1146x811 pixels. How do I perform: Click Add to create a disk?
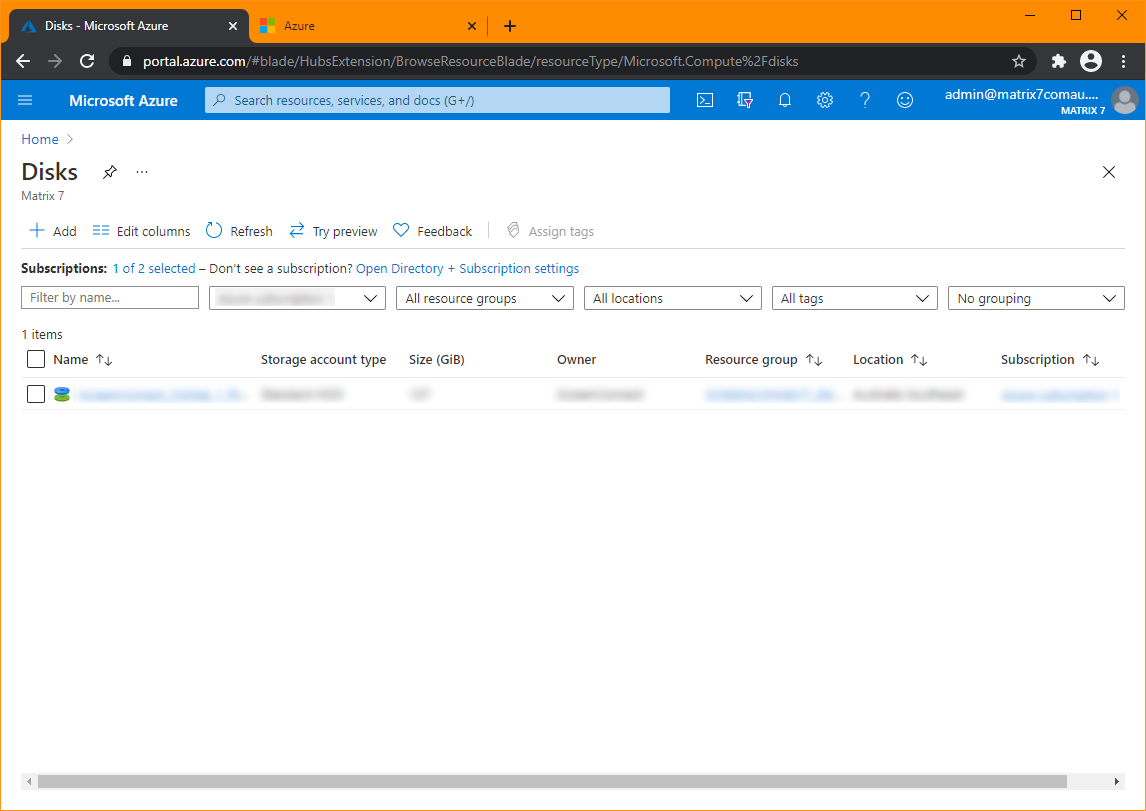click(53, 231)
